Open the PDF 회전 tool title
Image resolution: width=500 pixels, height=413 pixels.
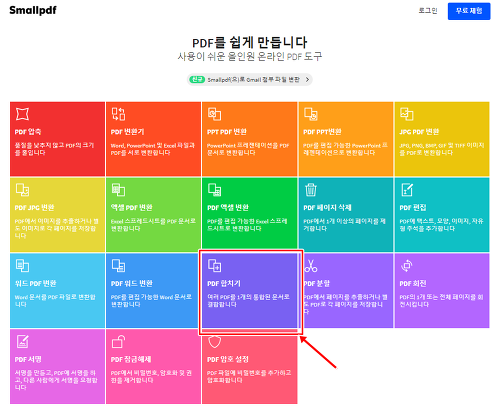[x=413, y=284]
